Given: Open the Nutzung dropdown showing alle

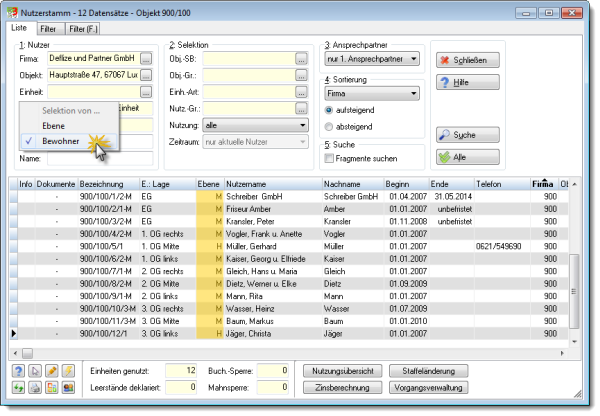Looking at the screenshot, I should point(255,125).
